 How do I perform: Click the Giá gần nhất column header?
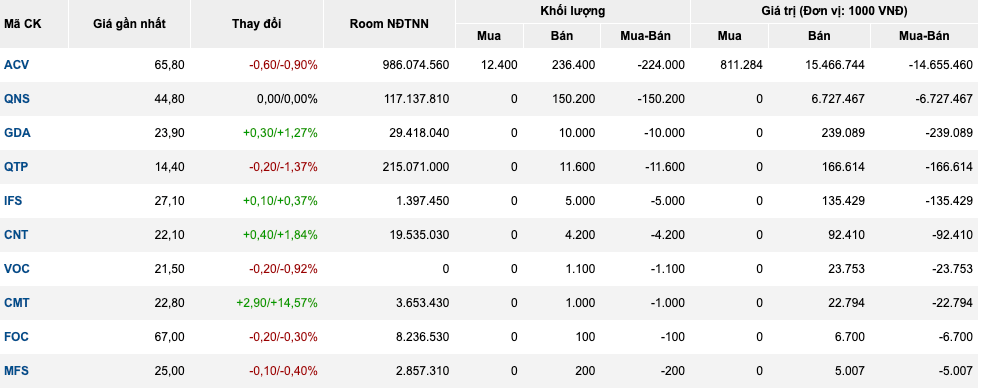(130, 24)
